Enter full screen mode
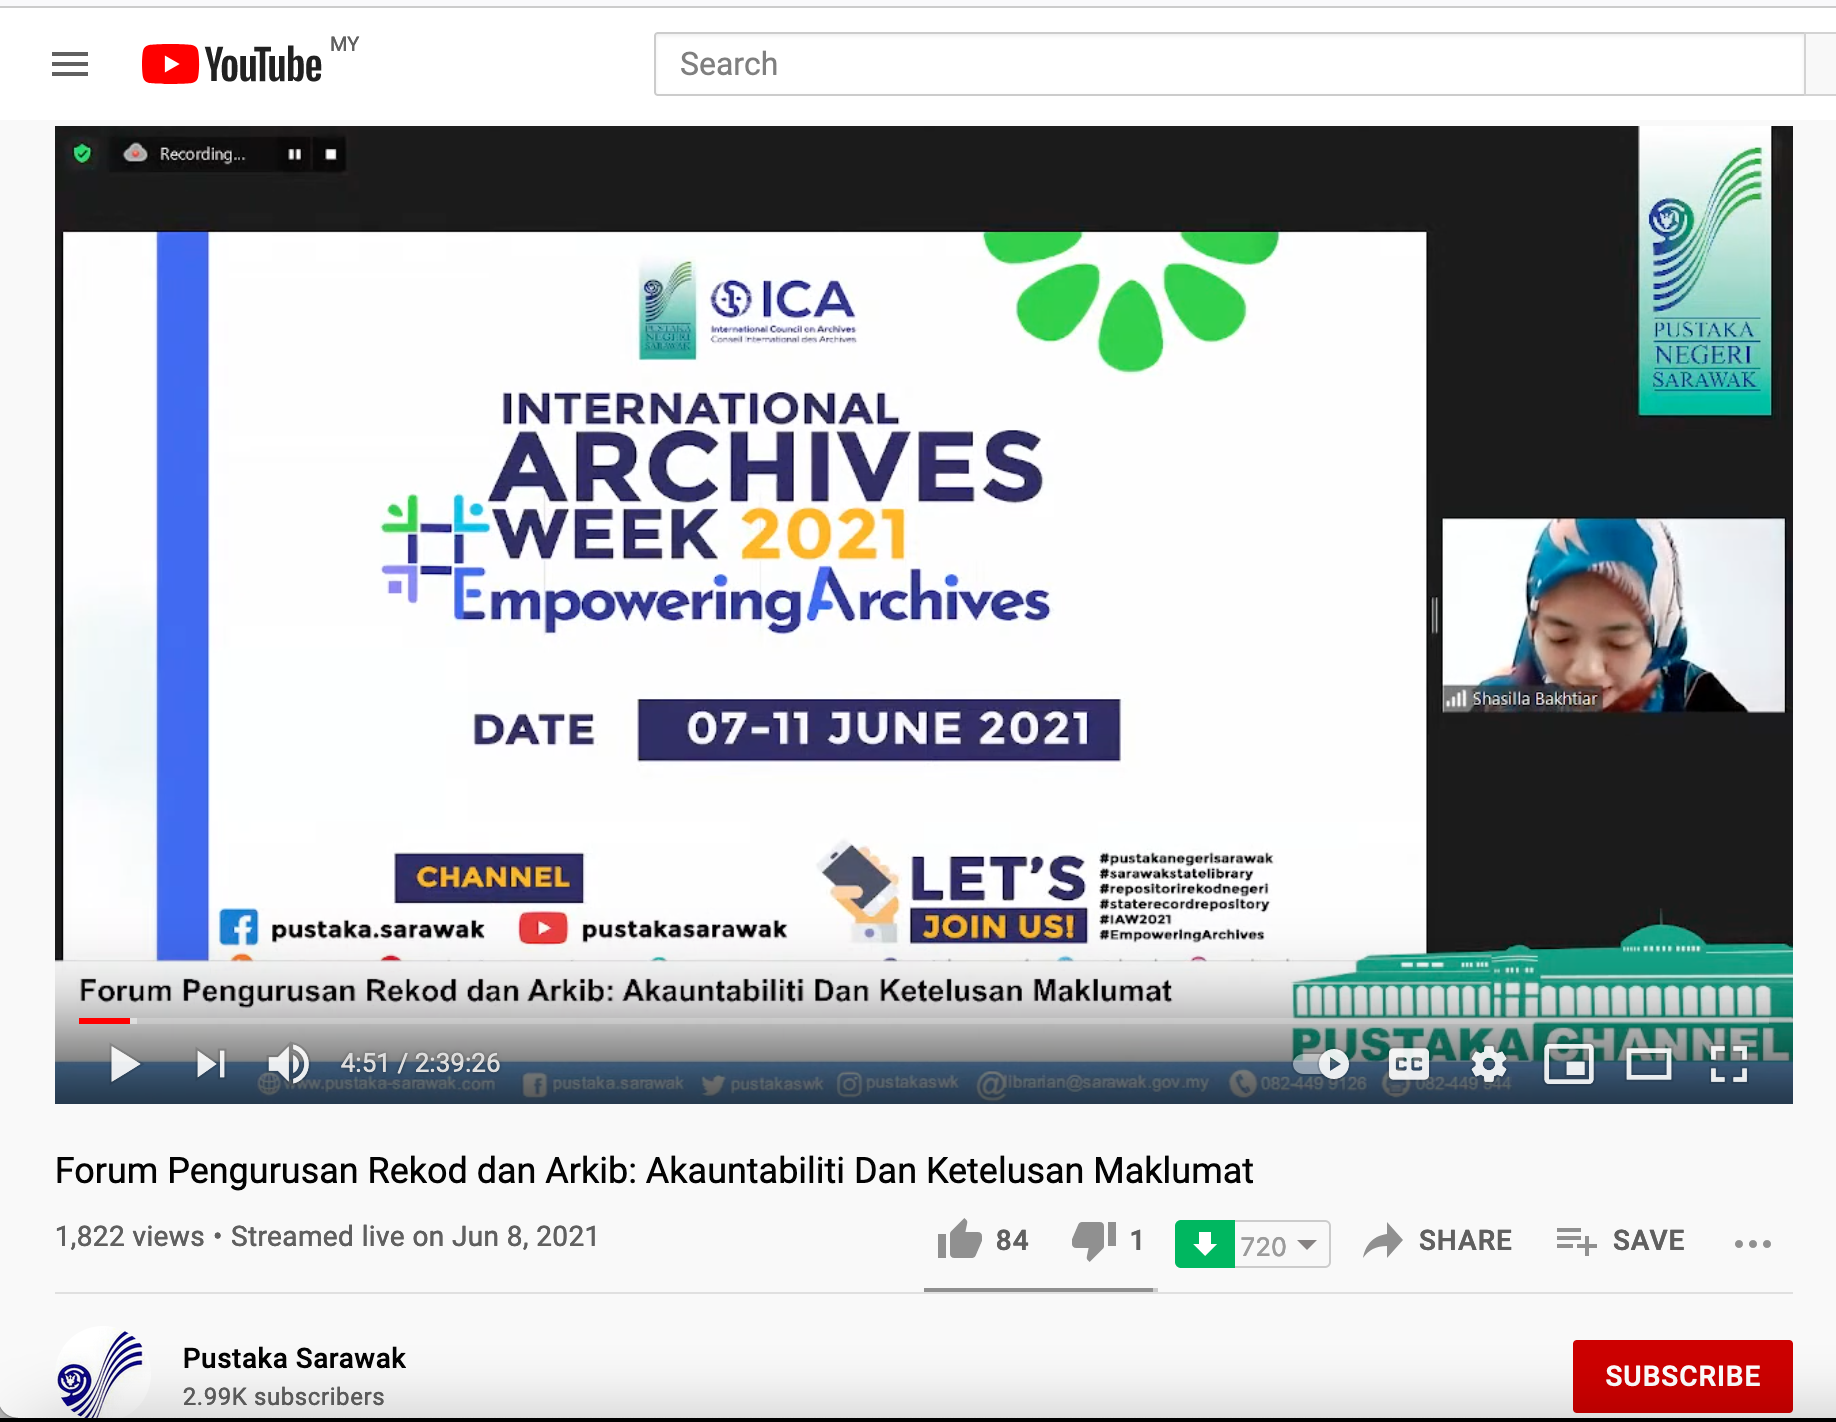 tap(1728, 1064)
